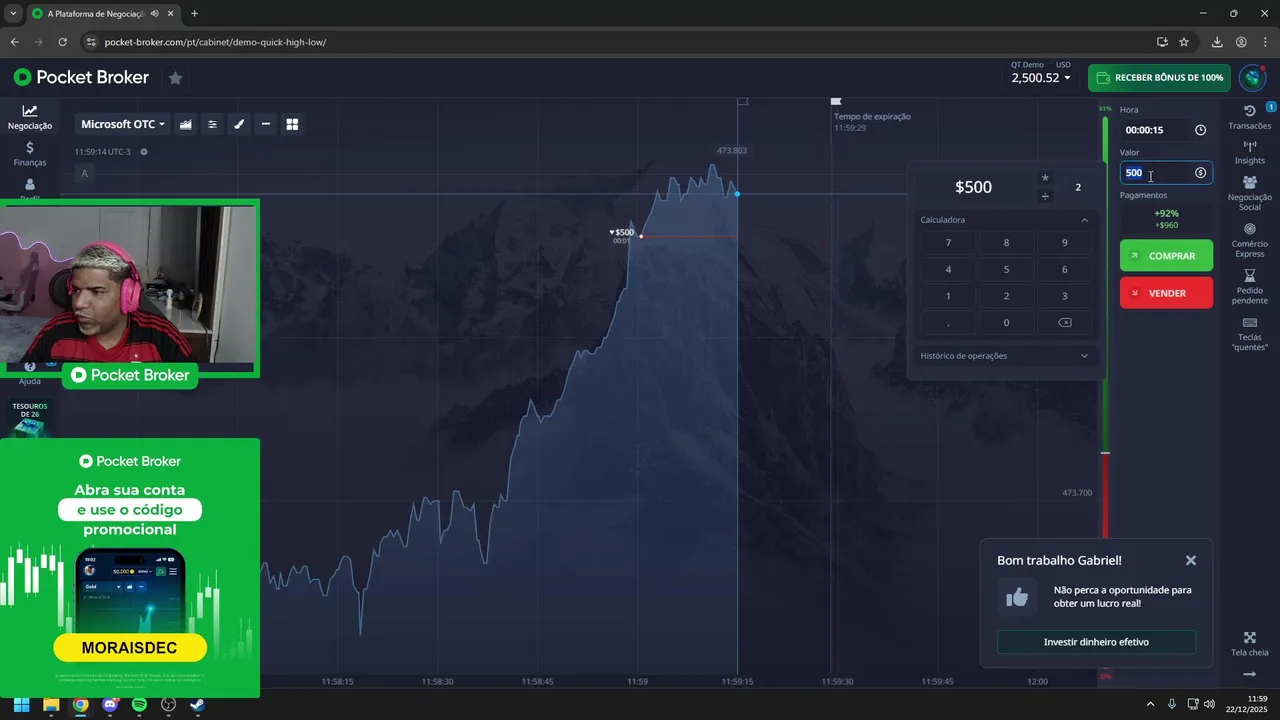Open time zone gear settings

[144, 152]
